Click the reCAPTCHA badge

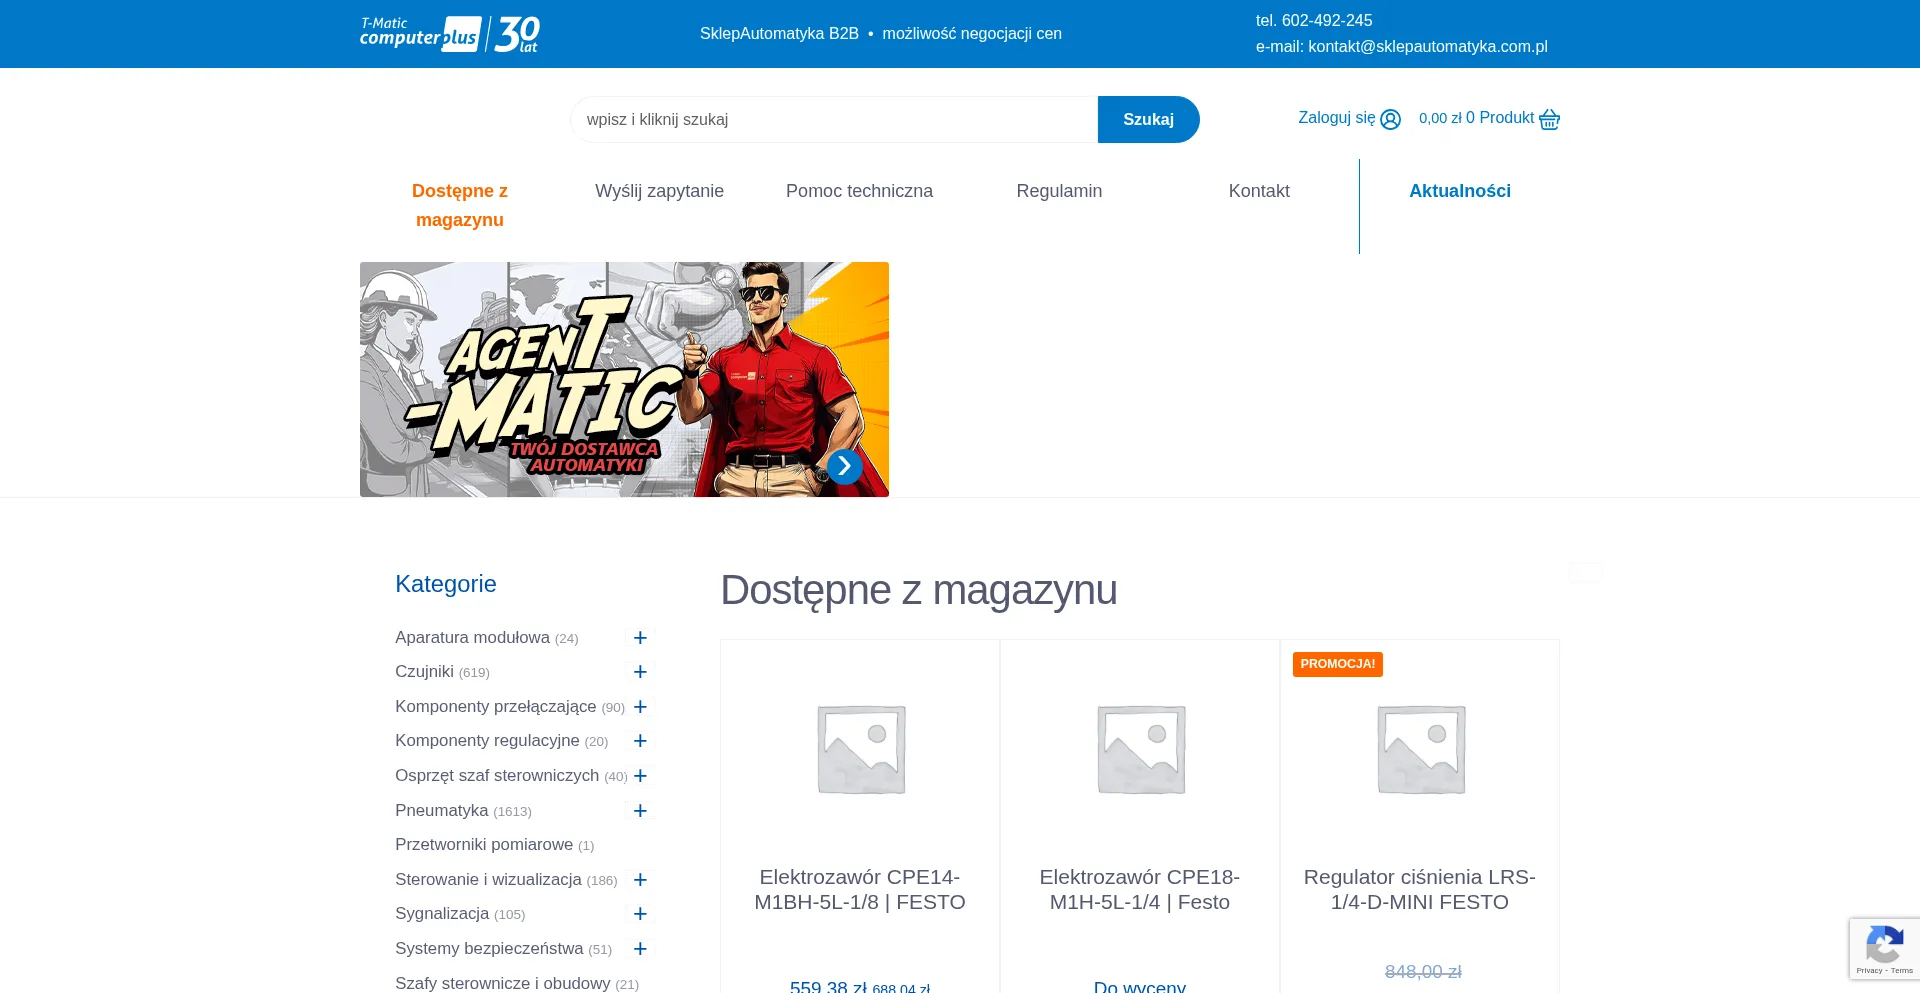pos(1884,948)
